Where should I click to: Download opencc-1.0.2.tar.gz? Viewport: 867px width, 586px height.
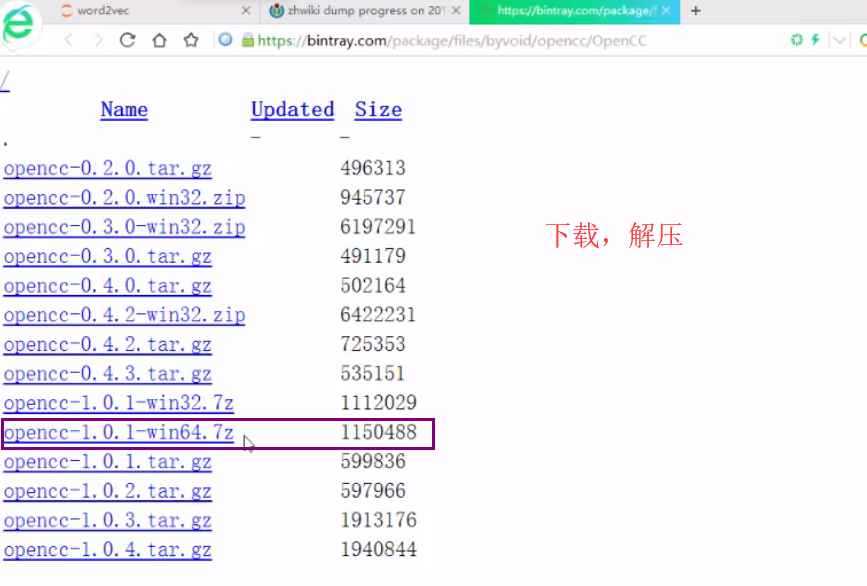click(x=107, y=490)
